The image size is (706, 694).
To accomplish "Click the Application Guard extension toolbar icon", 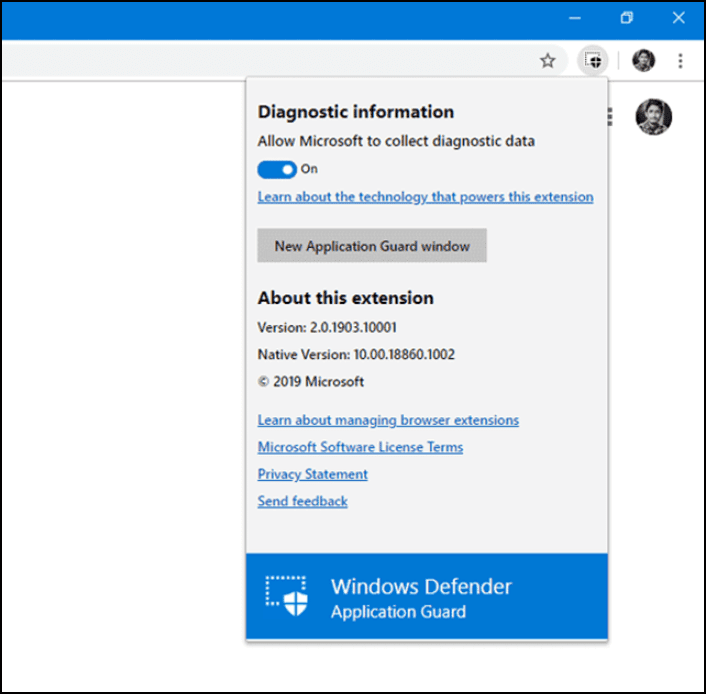I will (x=593, y=60).
